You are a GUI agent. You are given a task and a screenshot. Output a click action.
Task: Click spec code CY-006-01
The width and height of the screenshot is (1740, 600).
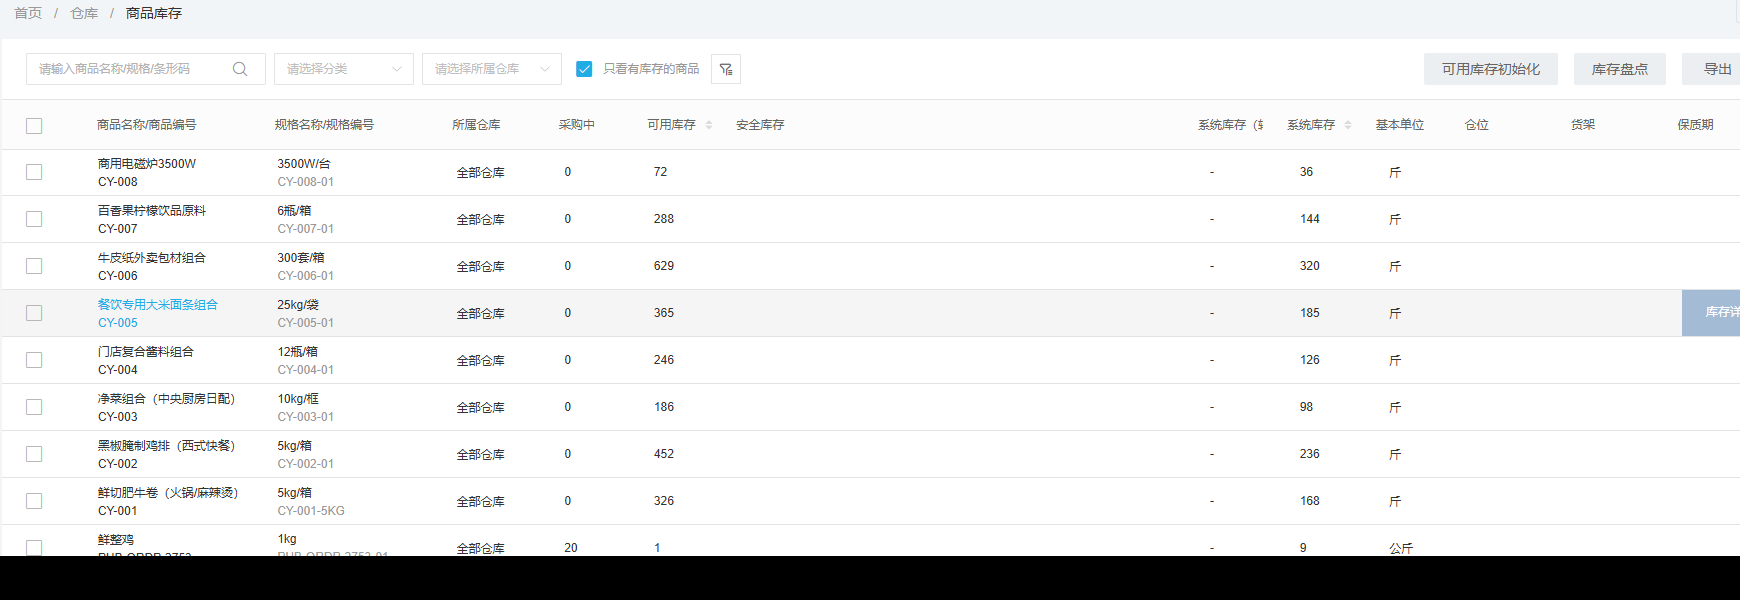306,276
